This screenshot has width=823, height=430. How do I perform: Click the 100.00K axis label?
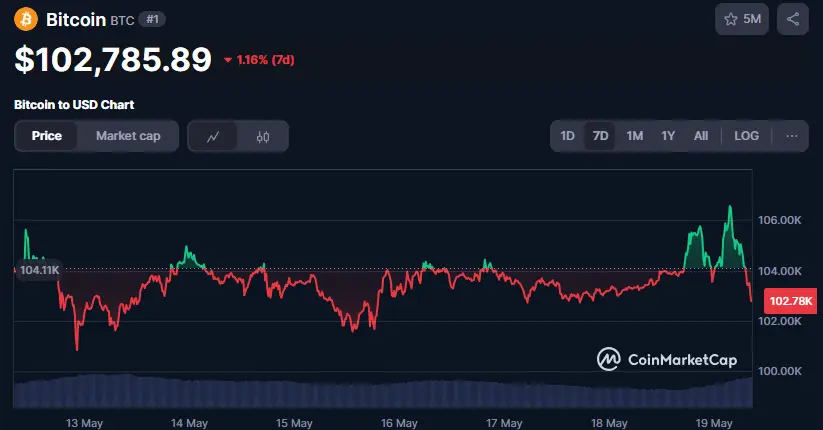pos(779,371)
